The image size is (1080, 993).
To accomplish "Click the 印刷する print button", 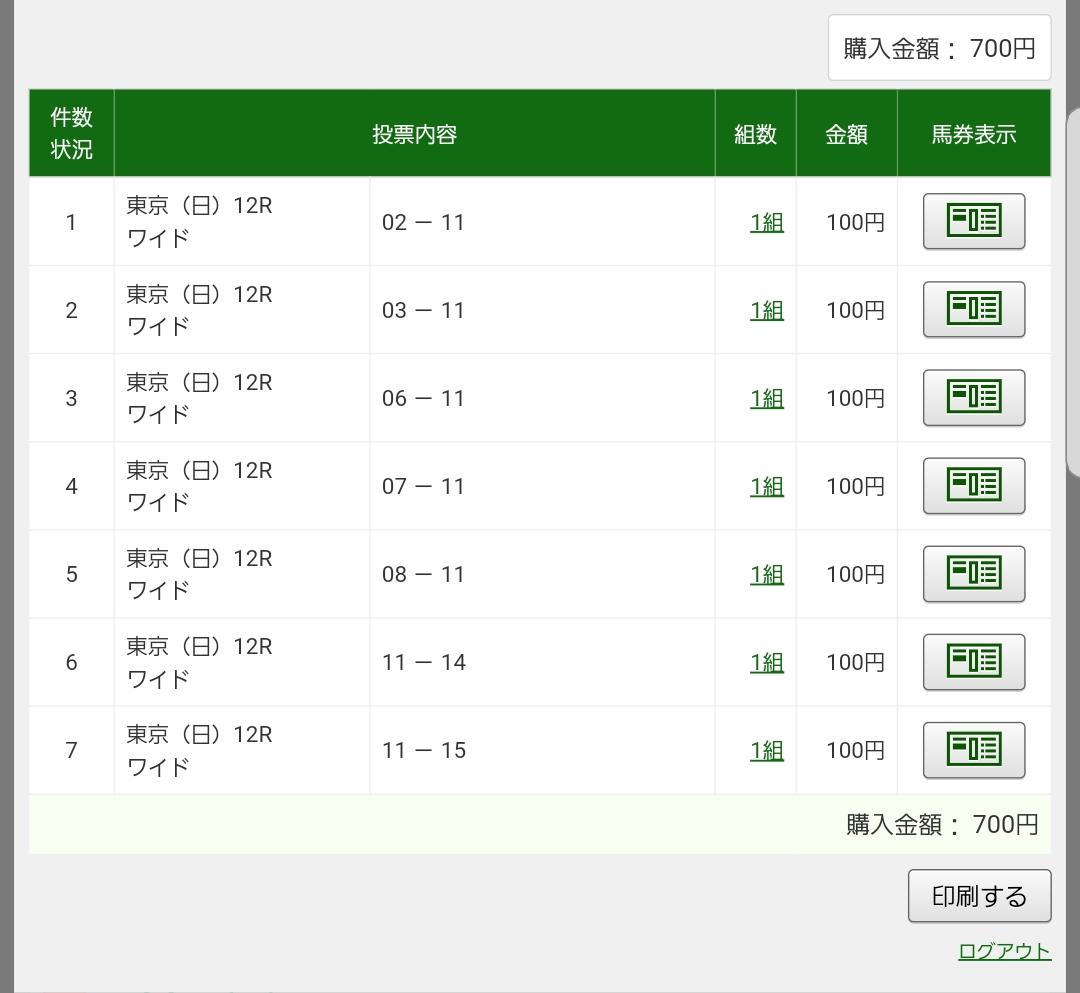I will pos(979,896).
